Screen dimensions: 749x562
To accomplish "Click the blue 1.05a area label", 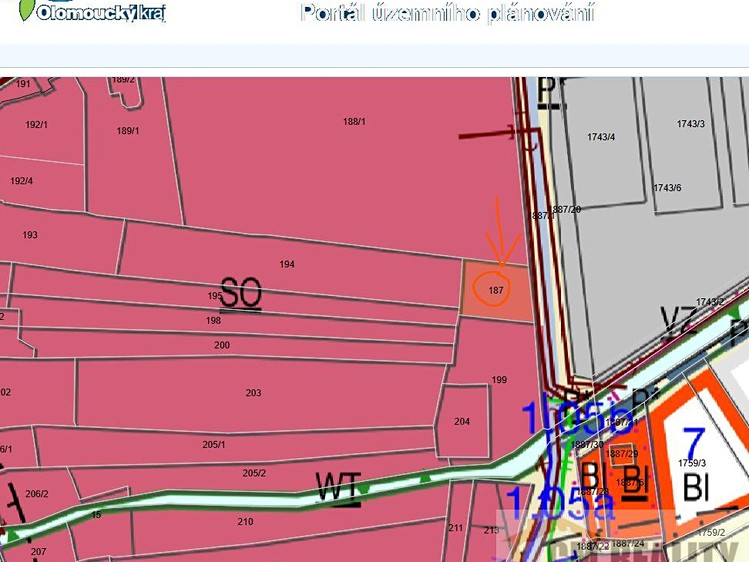I will click(559, 503).
